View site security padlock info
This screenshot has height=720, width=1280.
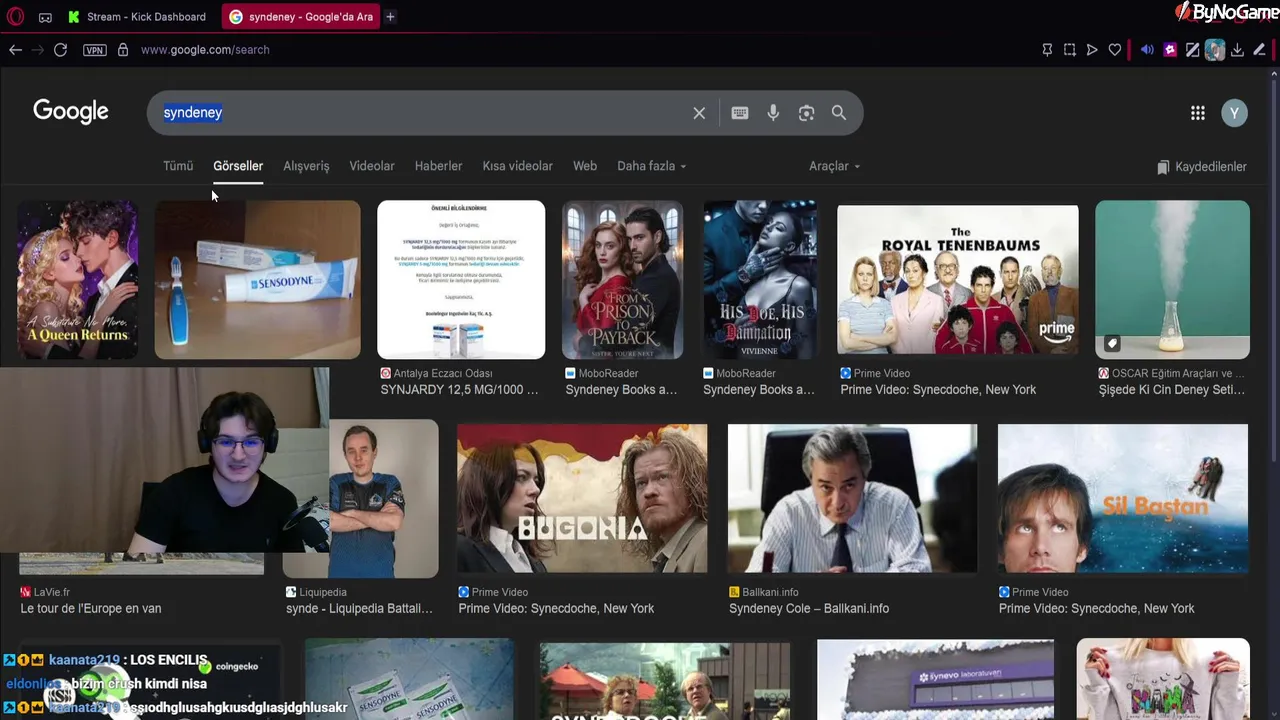[x=123, y=50]
